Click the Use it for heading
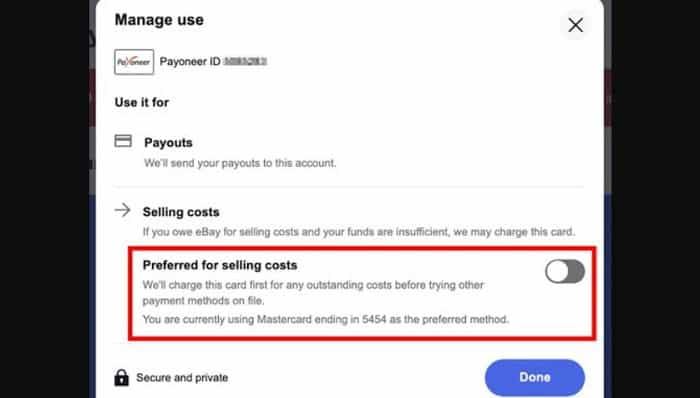700x398 pixels. coord(142,102)
